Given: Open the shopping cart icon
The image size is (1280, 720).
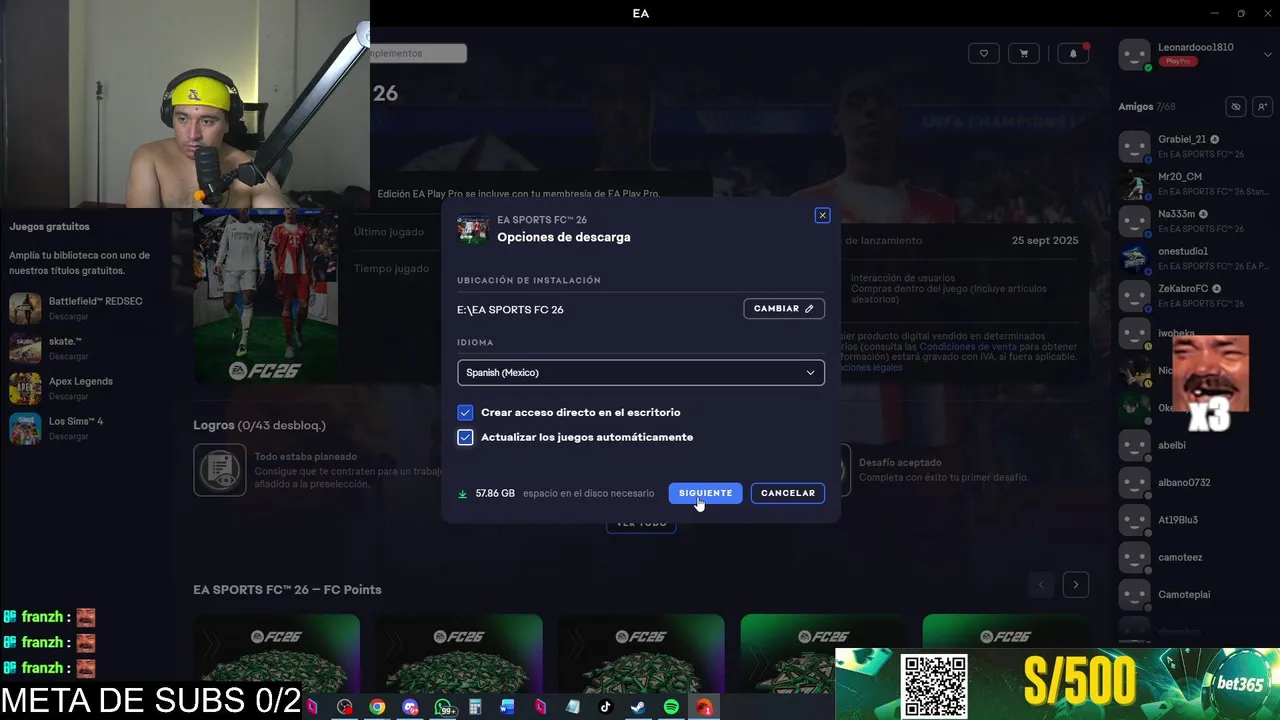Looking at the screenshot, I should (1023, 53).
